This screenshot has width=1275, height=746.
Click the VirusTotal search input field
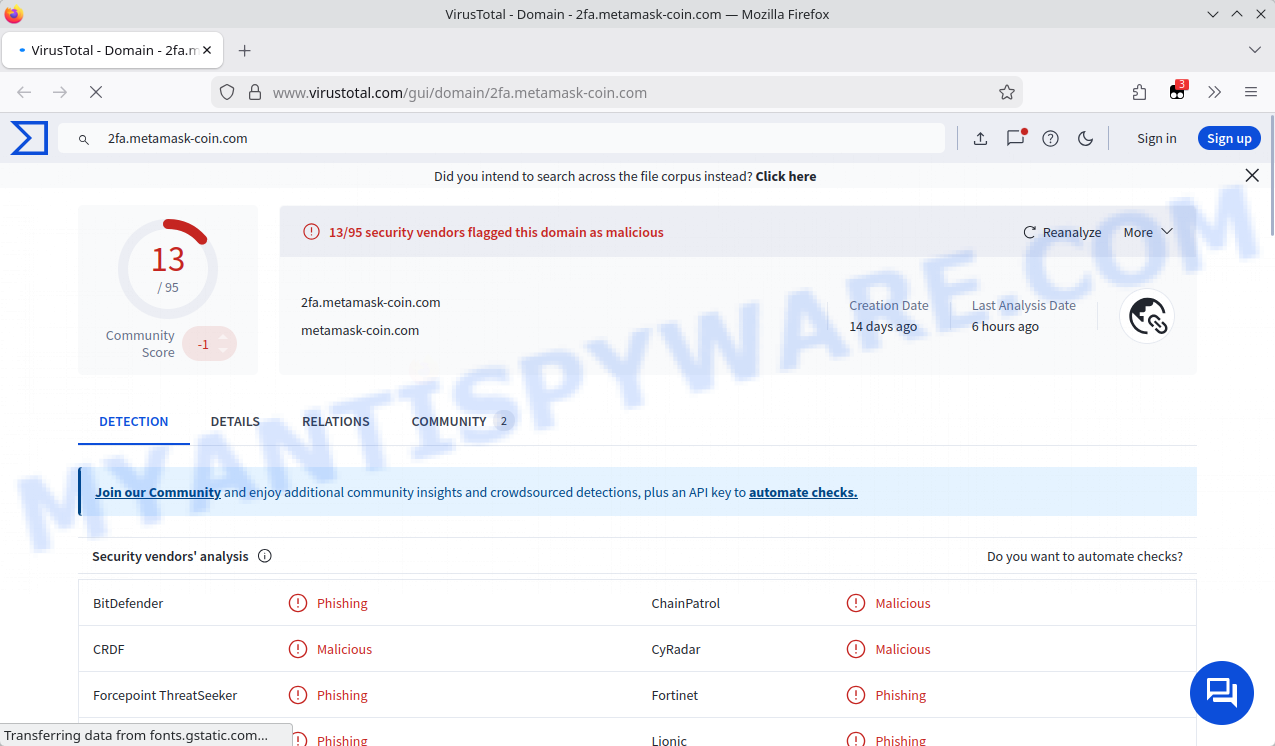point(500,139)
